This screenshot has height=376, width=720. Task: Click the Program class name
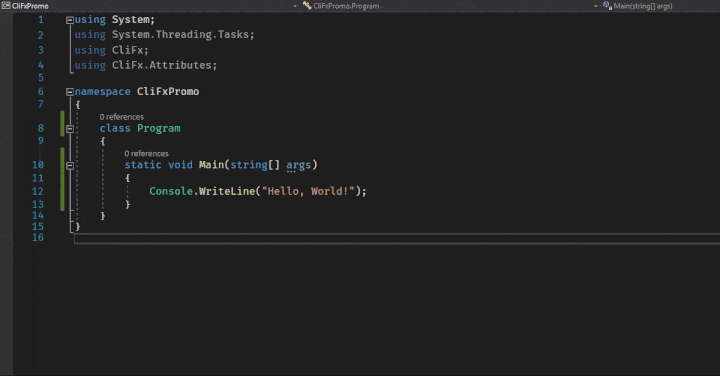[159, 129]
